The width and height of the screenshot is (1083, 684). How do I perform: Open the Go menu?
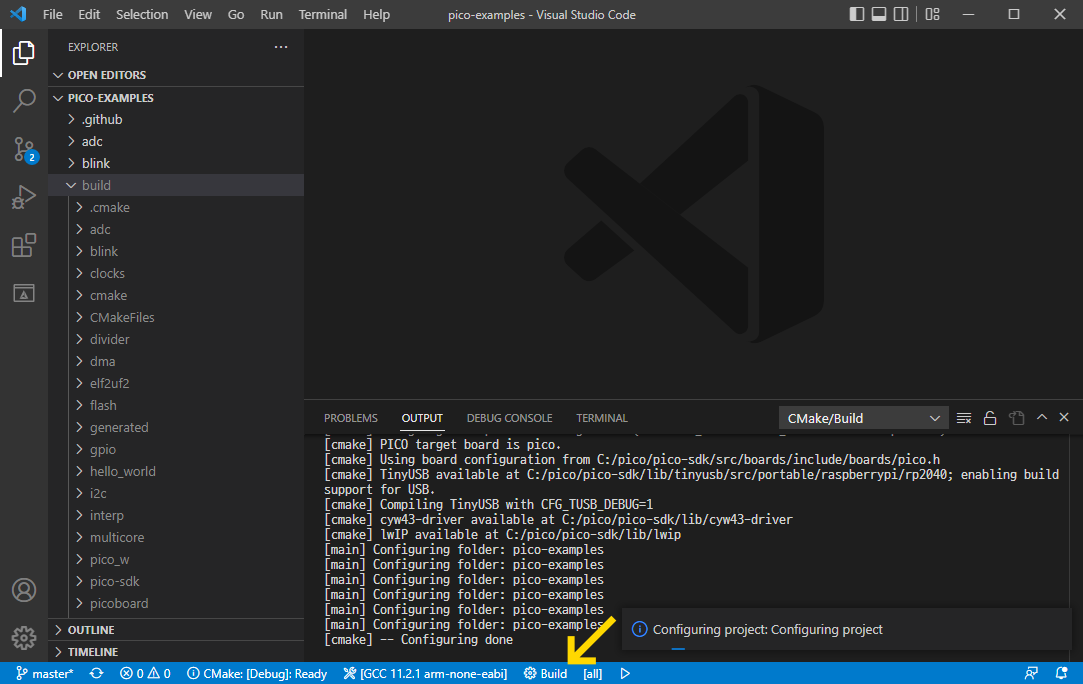point(236,15)
